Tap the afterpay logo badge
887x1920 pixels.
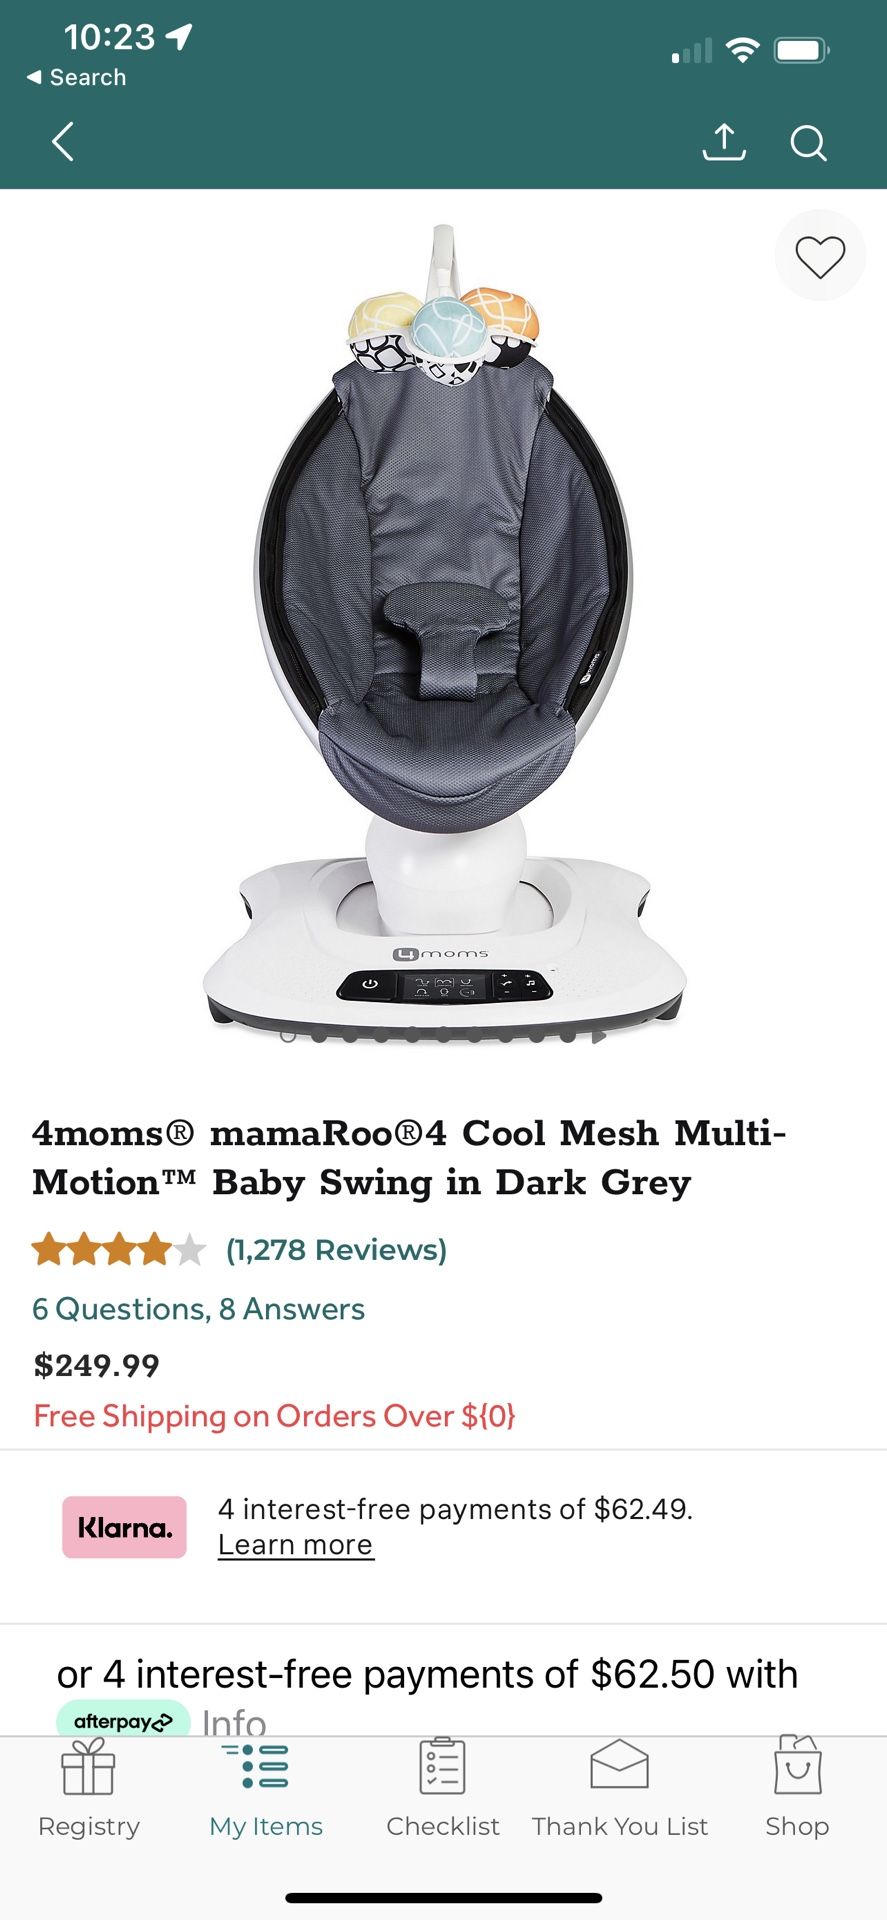point(123,1720)
